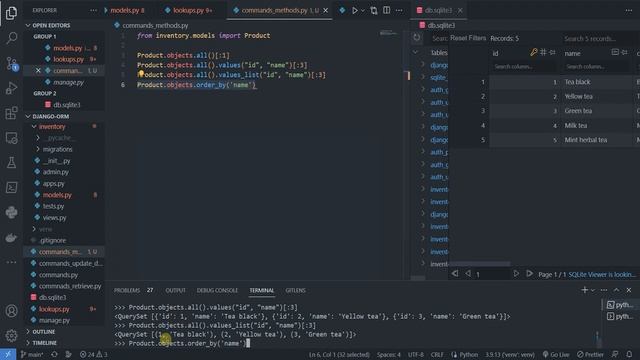The height and width of the screenshot is (360, 640).
Task: Open the Explorer view in activity bar
Action: [11, 13]
